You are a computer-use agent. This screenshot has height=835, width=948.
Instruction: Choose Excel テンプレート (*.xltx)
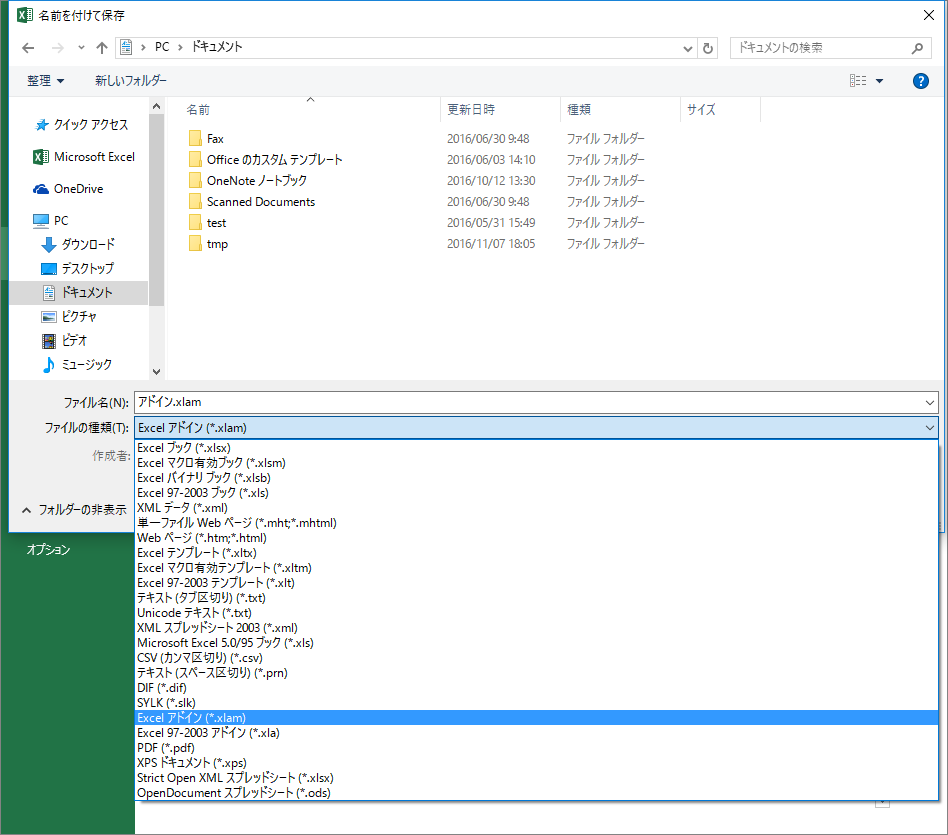click(x=536, y=553)
